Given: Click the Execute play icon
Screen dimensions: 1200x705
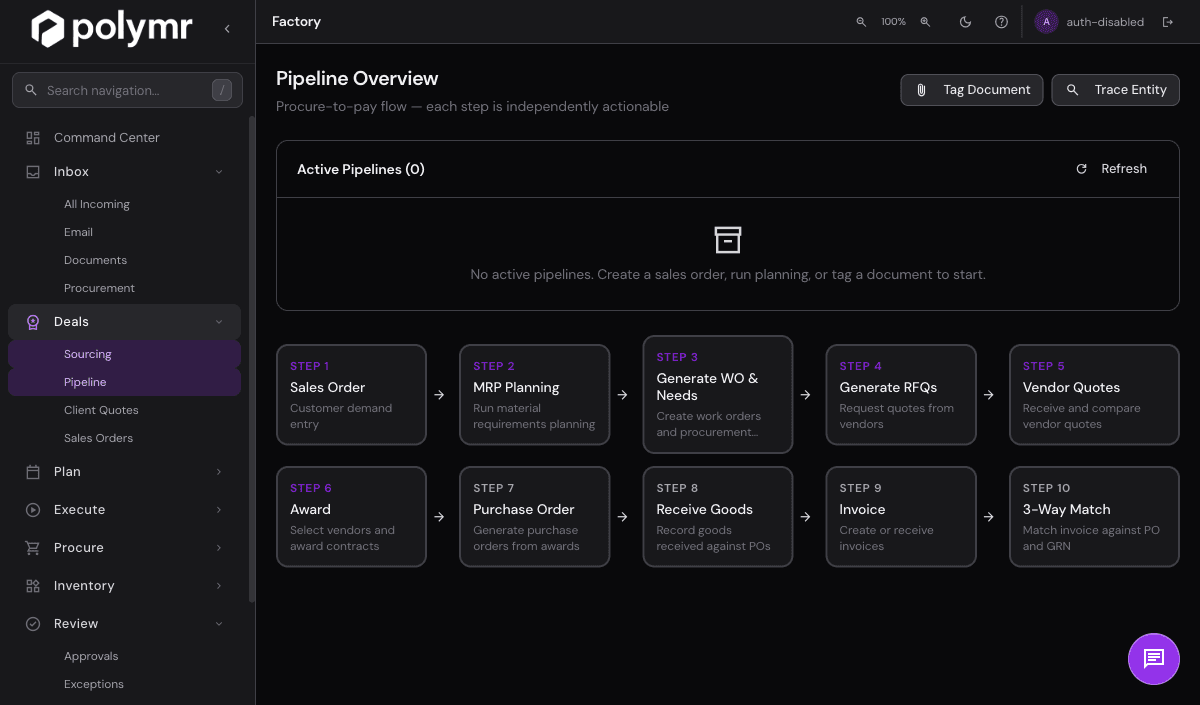Looking at the screenshot, I should (33, 510).
